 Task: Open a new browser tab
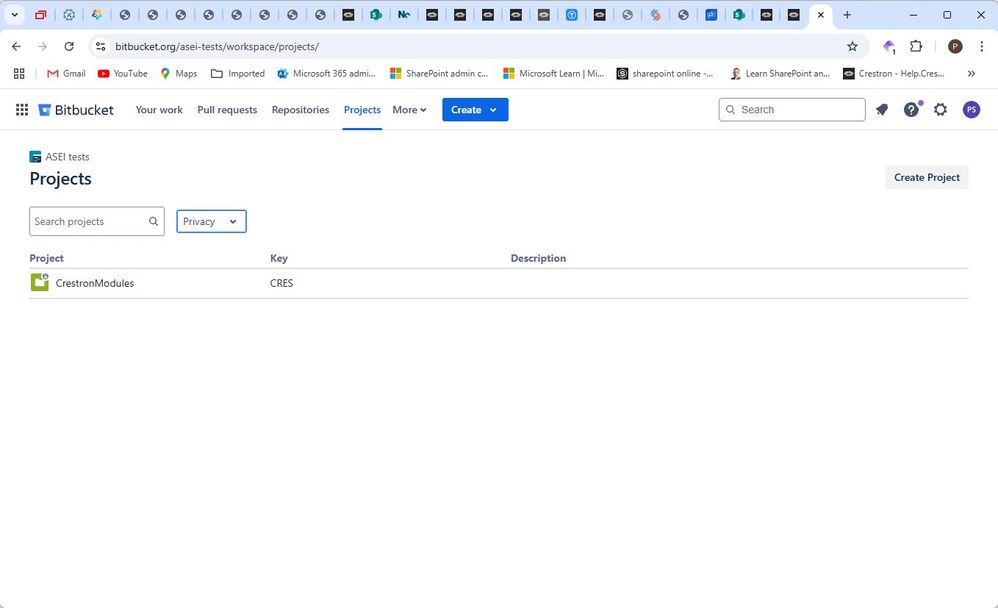(x=847, y=15)
